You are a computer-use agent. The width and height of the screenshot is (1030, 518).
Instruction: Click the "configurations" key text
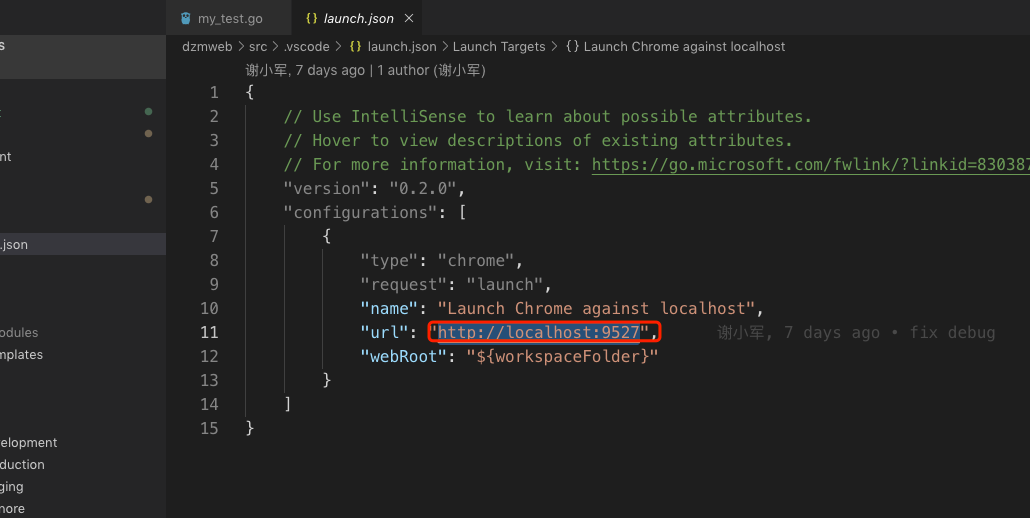click(x=361, y=212)
